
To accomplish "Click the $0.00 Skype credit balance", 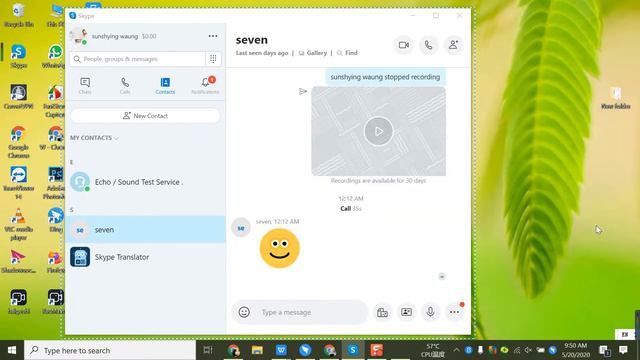I will [149, 36].
